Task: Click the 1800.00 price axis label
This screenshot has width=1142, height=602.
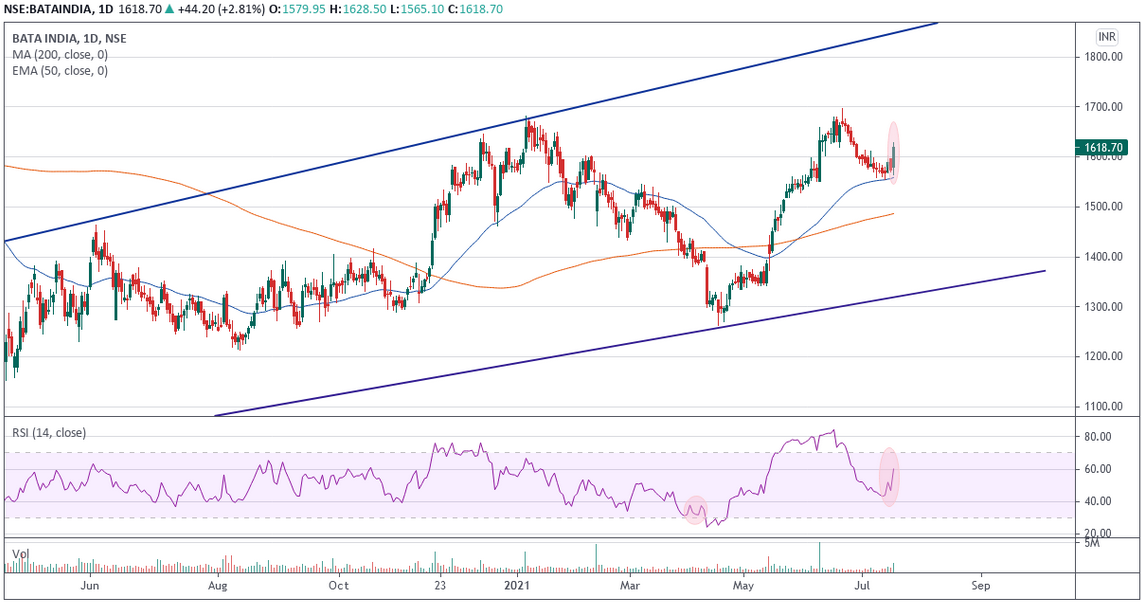Action: click(1107, 57)
